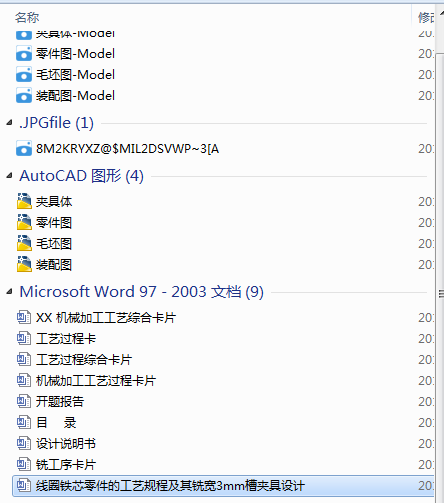Select document 铣工序卡片
The height and width of the screenshot is (503, 444).
click(x=66, y=464)
